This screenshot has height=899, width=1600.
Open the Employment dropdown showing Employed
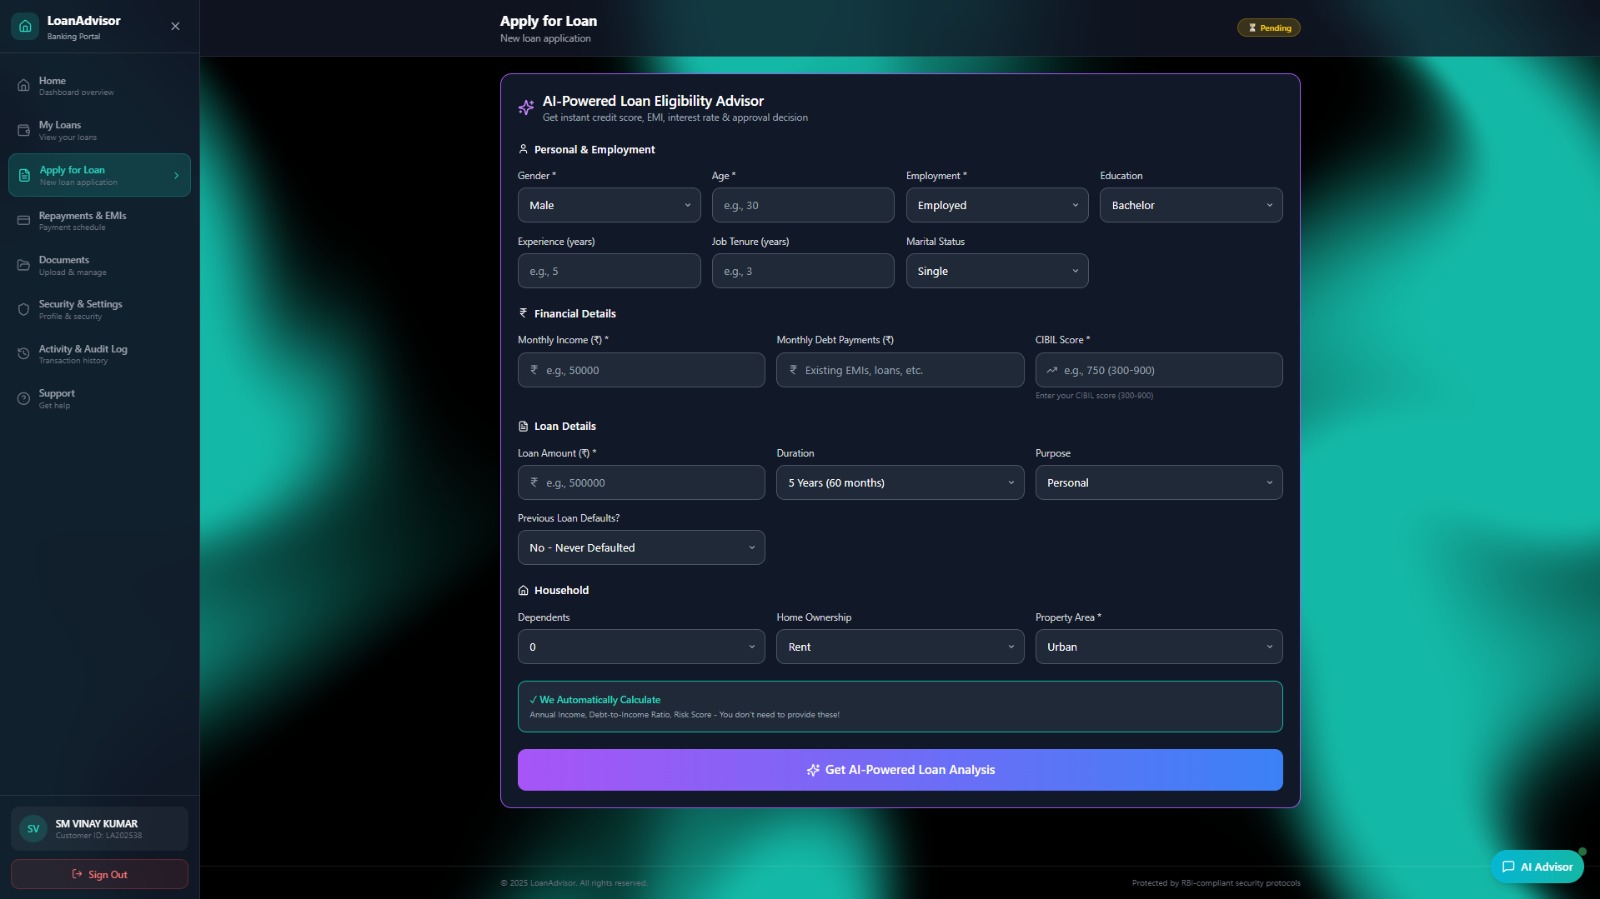(x=997, y=205)
